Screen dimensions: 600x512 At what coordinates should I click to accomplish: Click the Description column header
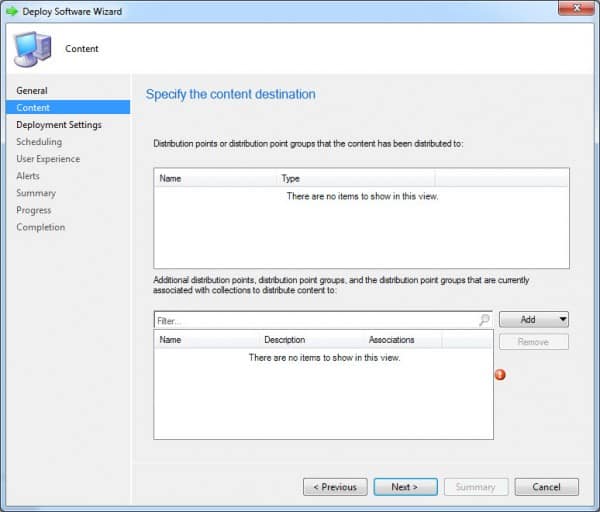tap(310, 340)
